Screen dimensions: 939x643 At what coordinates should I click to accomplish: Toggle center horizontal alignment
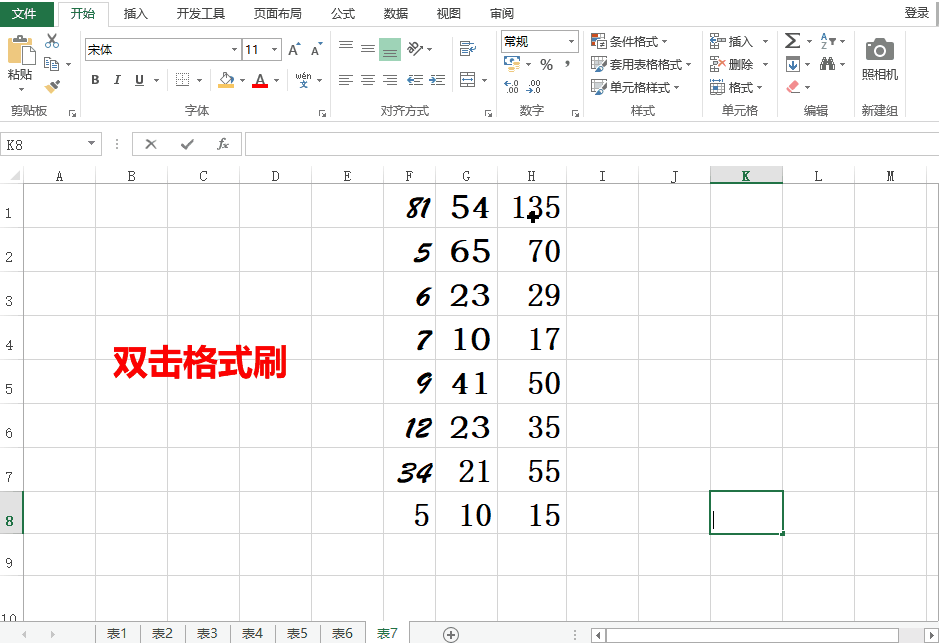(368, 80)
